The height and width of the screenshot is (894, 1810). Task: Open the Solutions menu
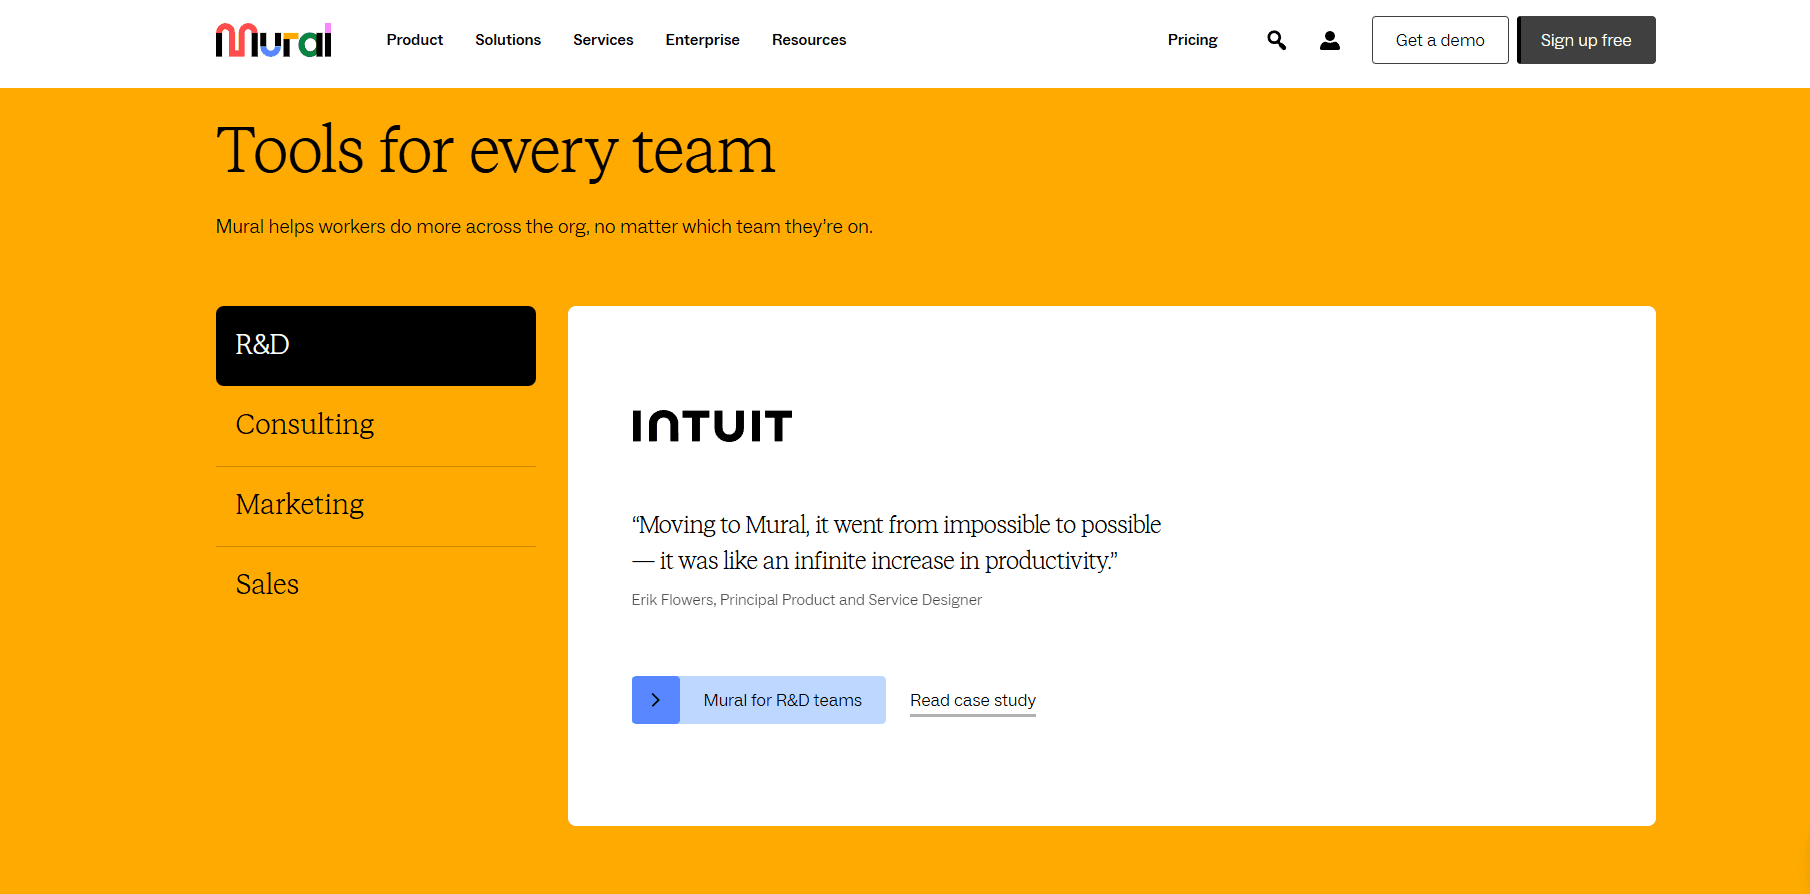pyautogui.click(x=508, y=40)
